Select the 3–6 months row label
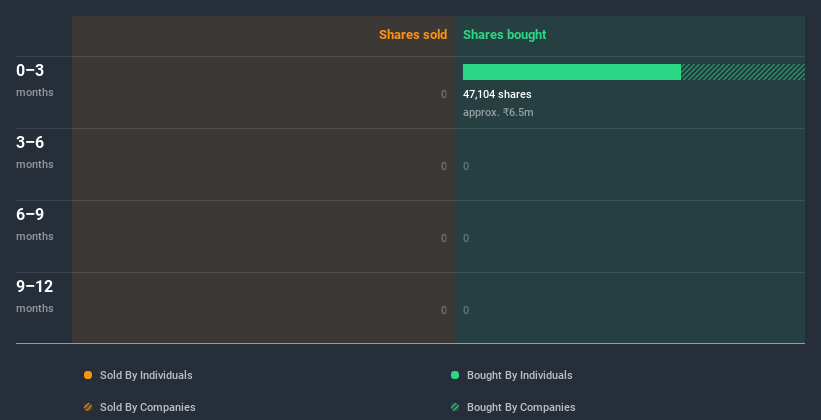This screenshot has width=821, height=420. [35, 152]
